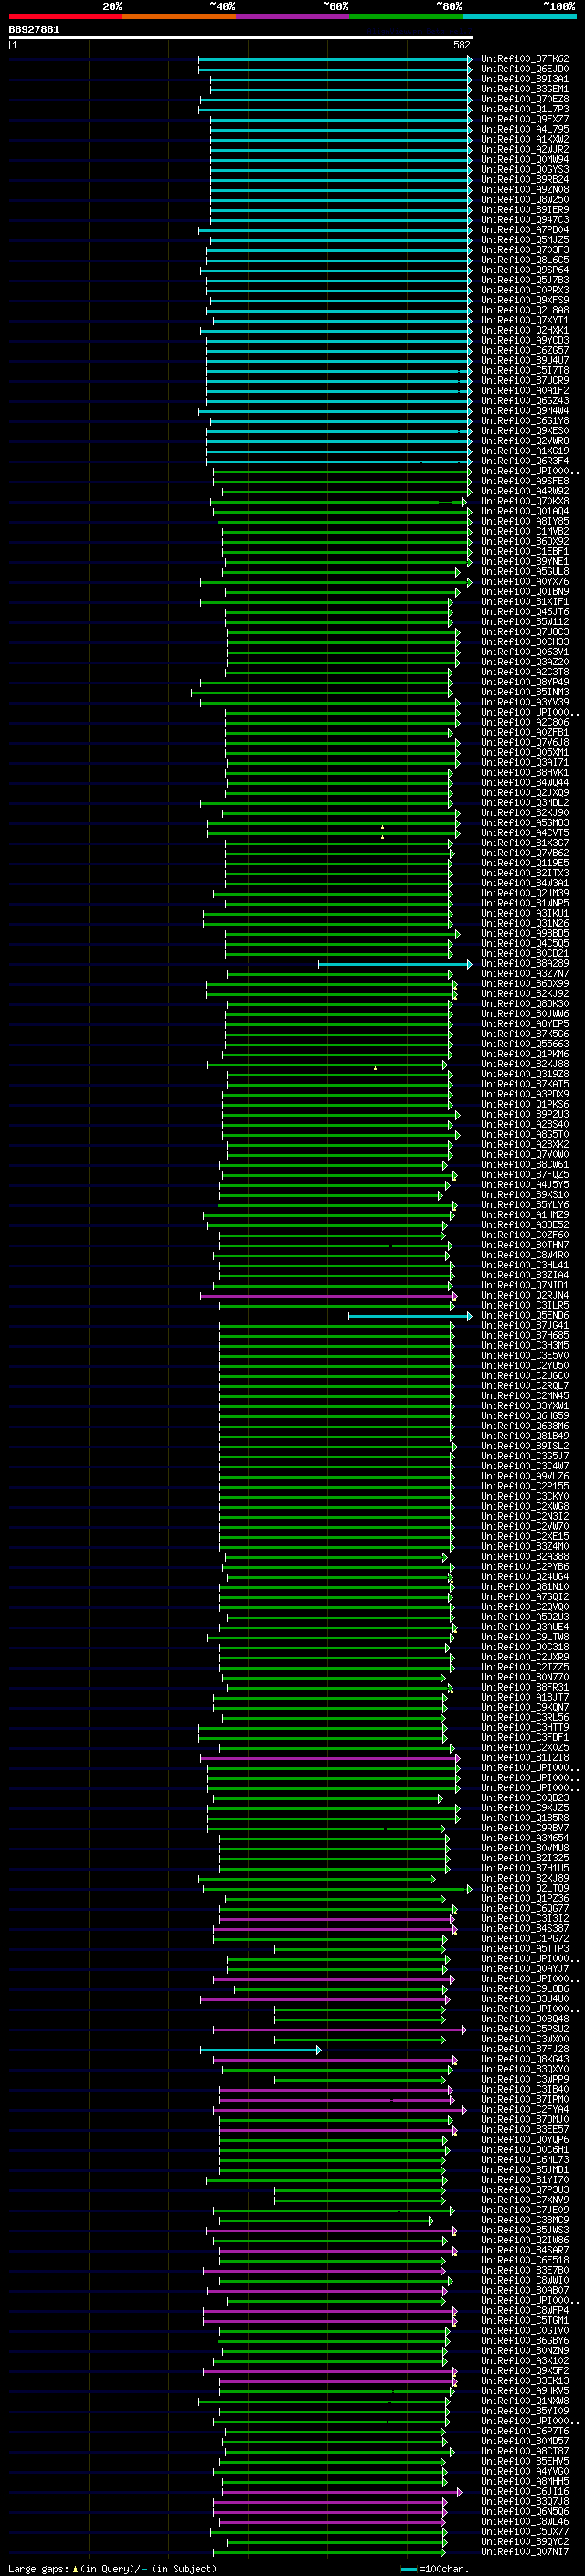Image resolution: width=585 pixels, height=2576 pixels.
Task: Select hit label UniRef100_A7PD04
Action: (x=525, y=230)
